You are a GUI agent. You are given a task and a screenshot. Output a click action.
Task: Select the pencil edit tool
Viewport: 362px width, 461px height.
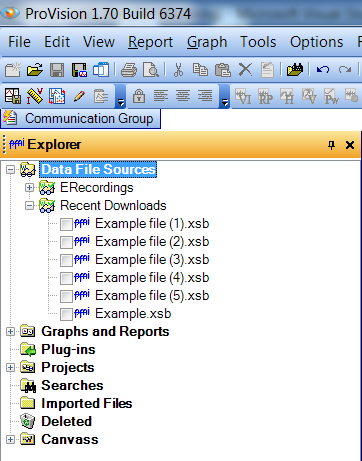(x=79, y=96)
